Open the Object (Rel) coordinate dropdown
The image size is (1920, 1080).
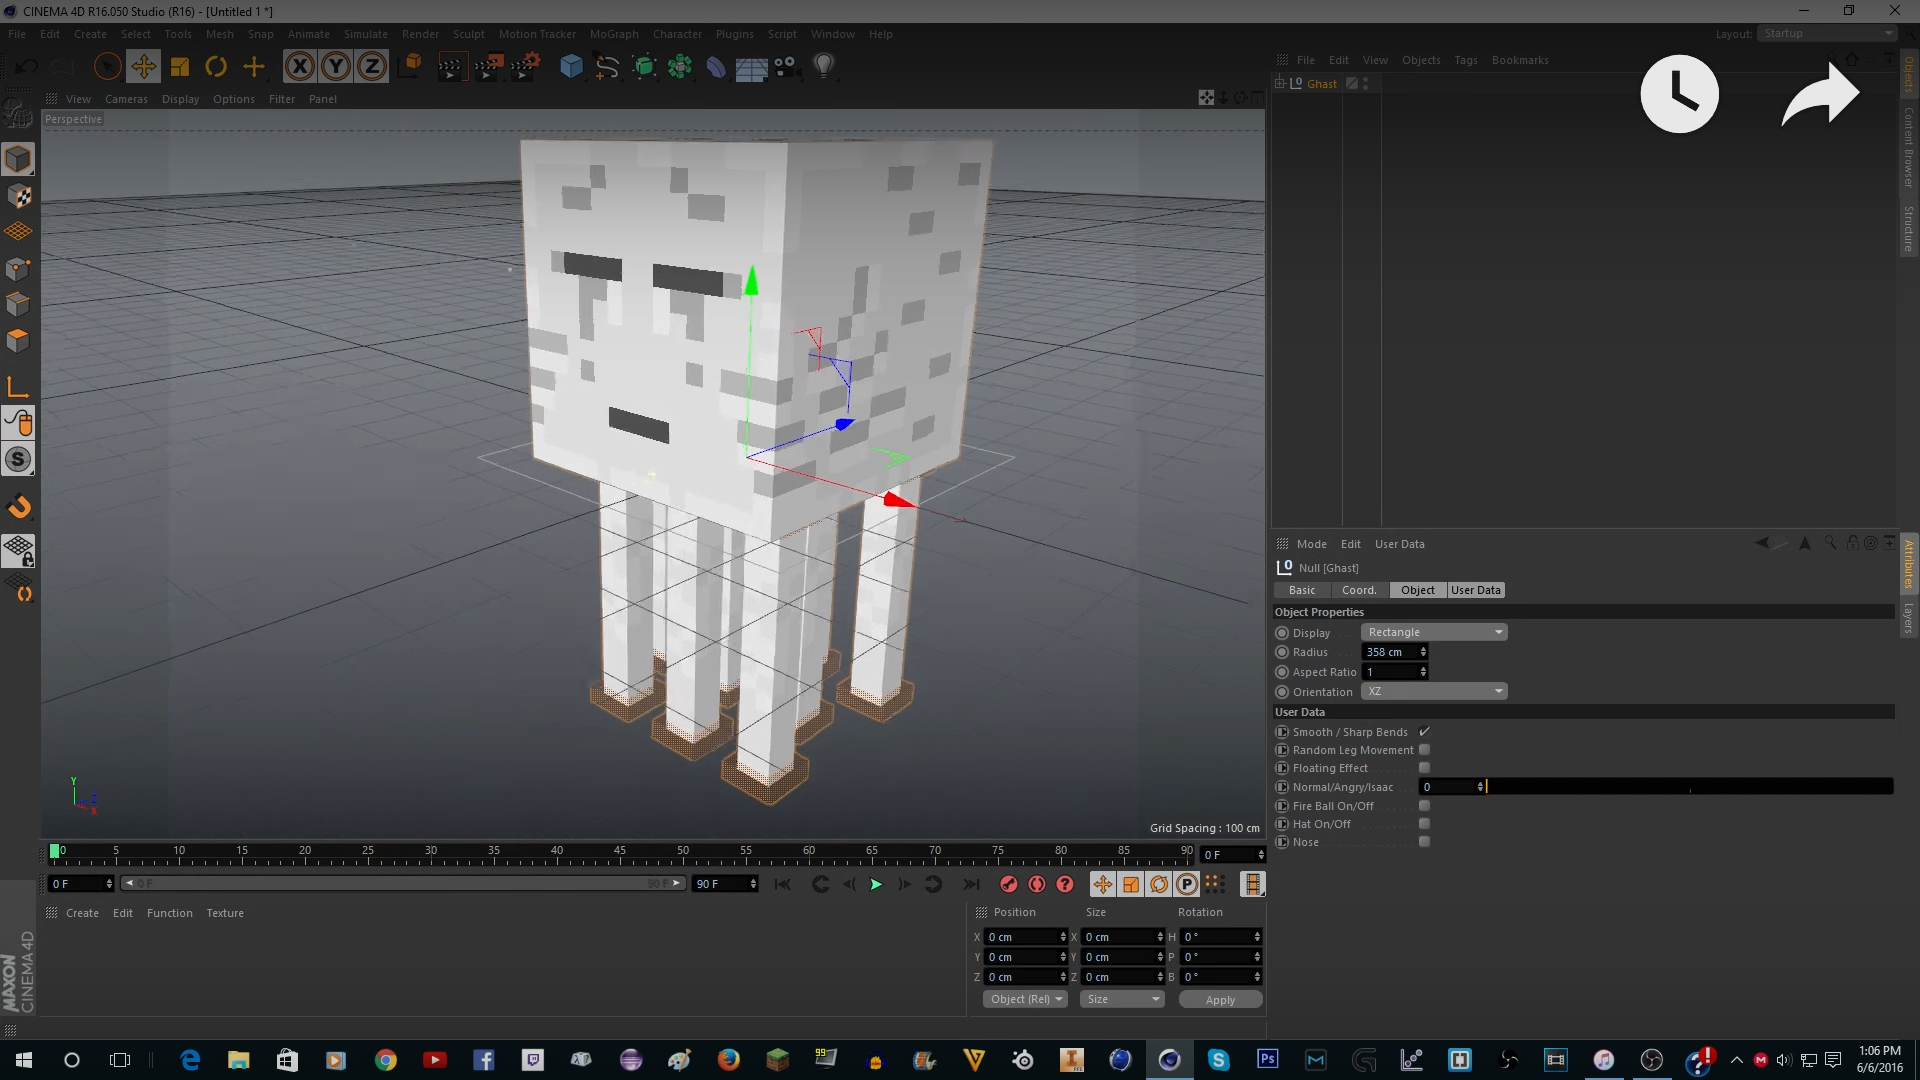(1025, 999)
